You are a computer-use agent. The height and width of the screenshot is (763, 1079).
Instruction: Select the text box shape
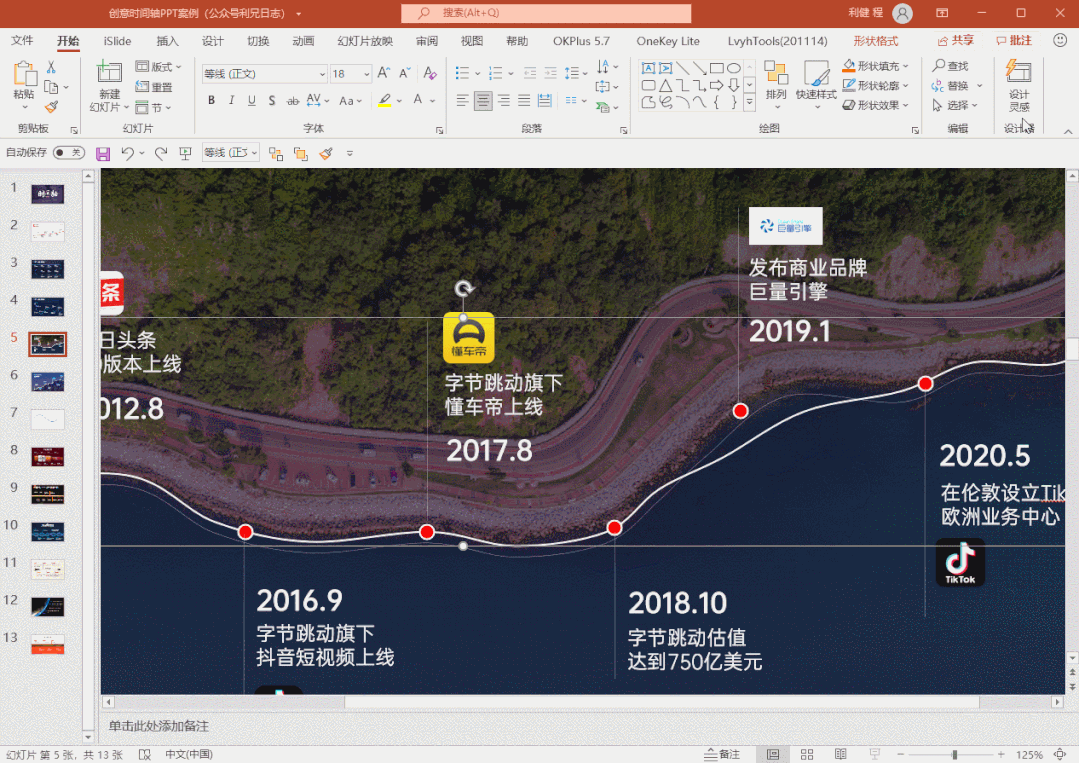pyautogui.click(x=648, y=68)
